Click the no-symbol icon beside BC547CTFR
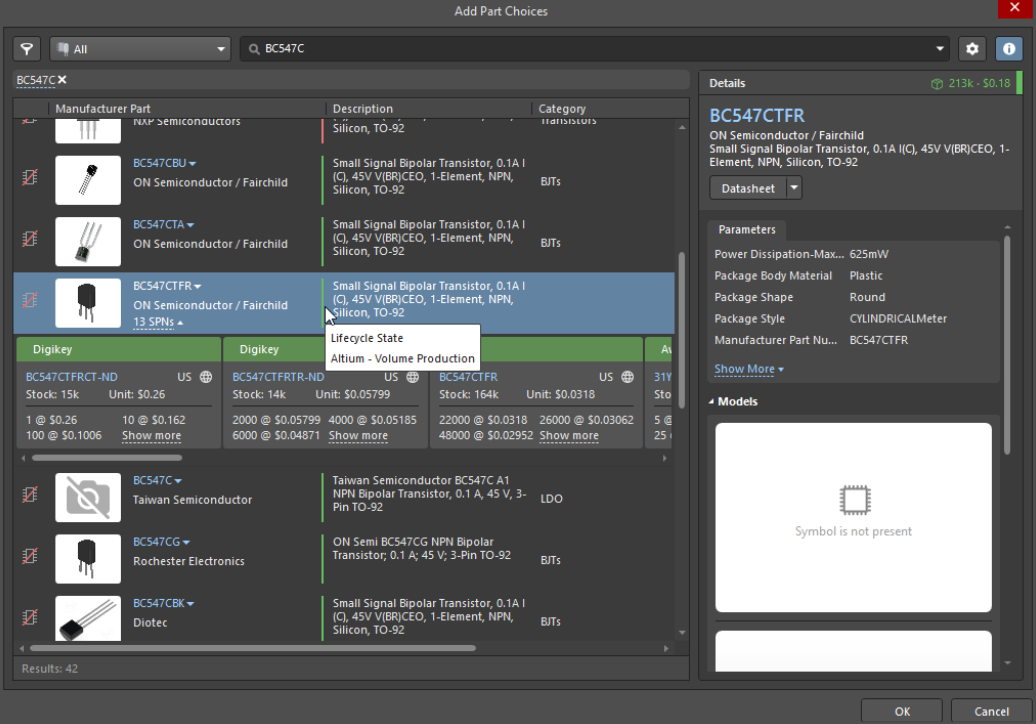The image size is (1036, 724). [30, 300]
